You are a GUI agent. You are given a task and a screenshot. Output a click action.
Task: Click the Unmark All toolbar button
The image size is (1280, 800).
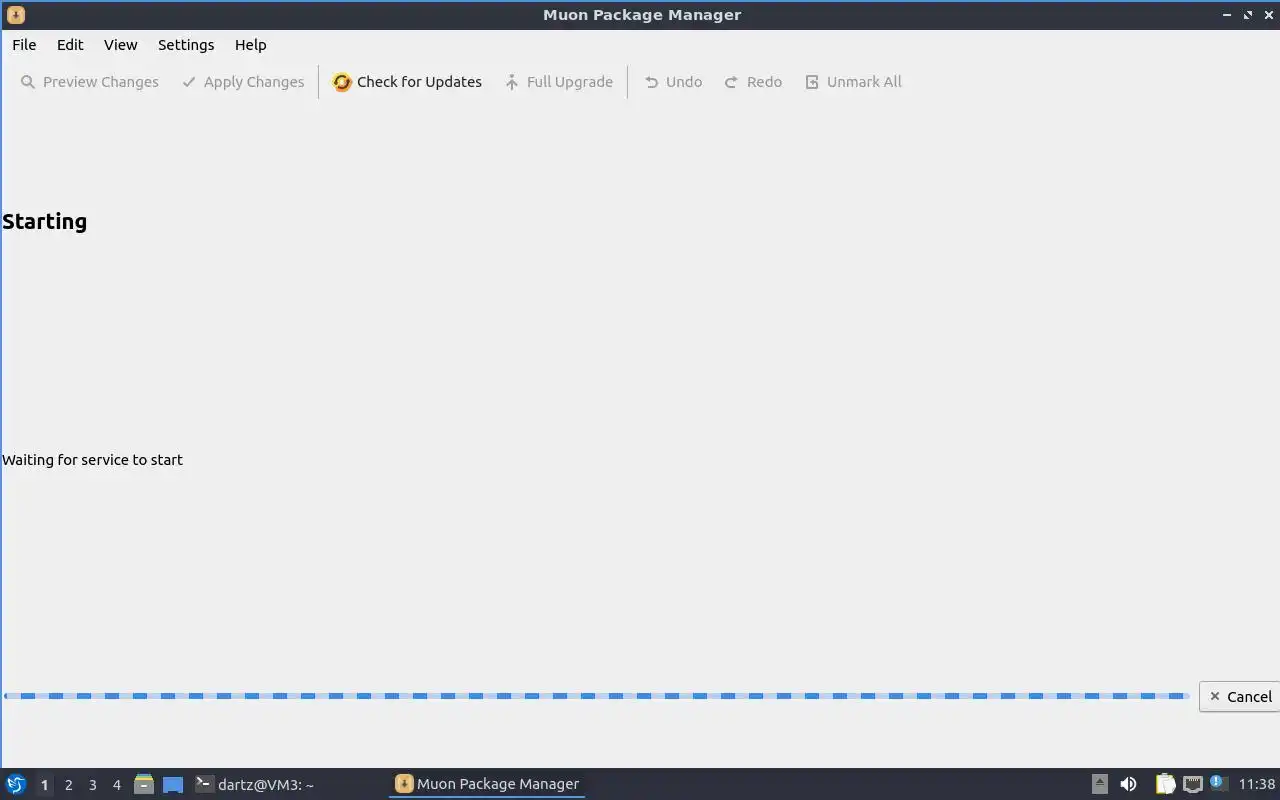853,82
